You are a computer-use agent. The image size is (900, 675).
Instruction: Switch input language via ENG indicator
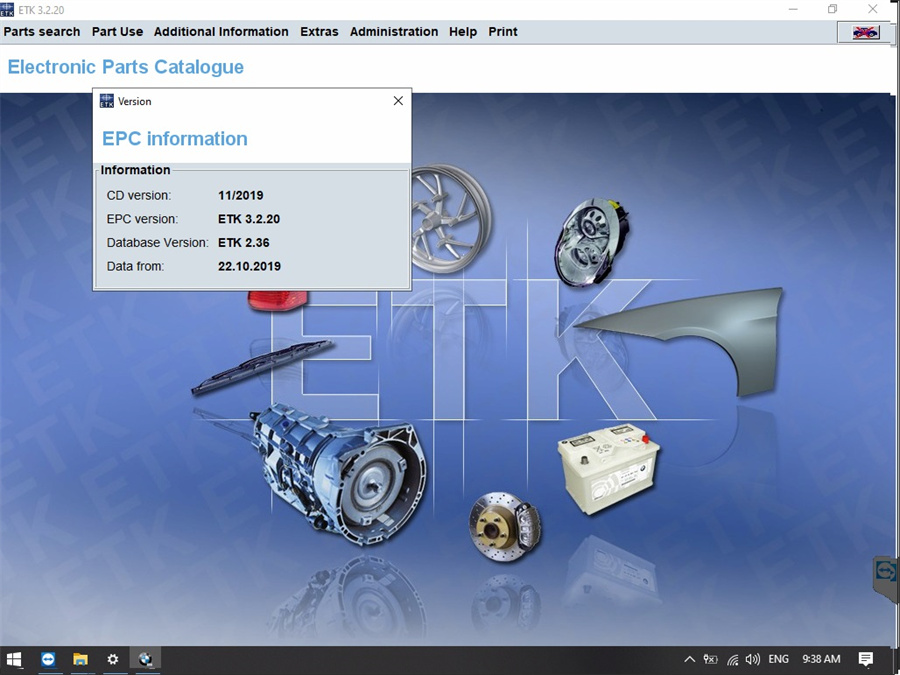click(x=778, y=659)
